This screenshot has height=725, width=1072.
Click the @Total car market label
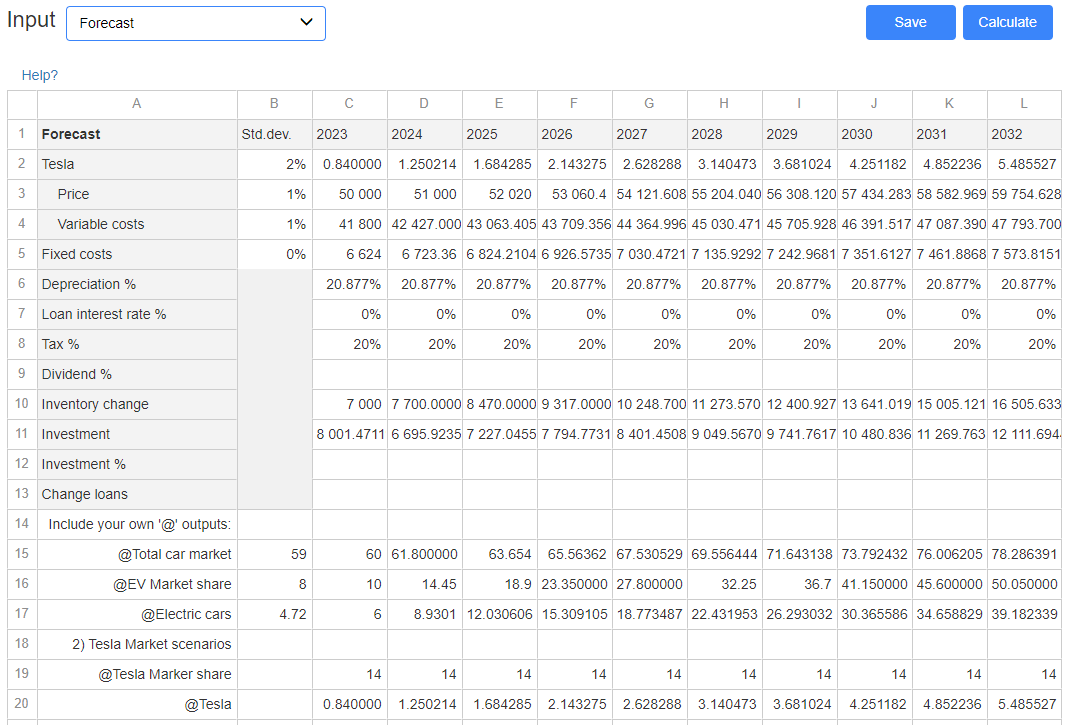(137, 554)
